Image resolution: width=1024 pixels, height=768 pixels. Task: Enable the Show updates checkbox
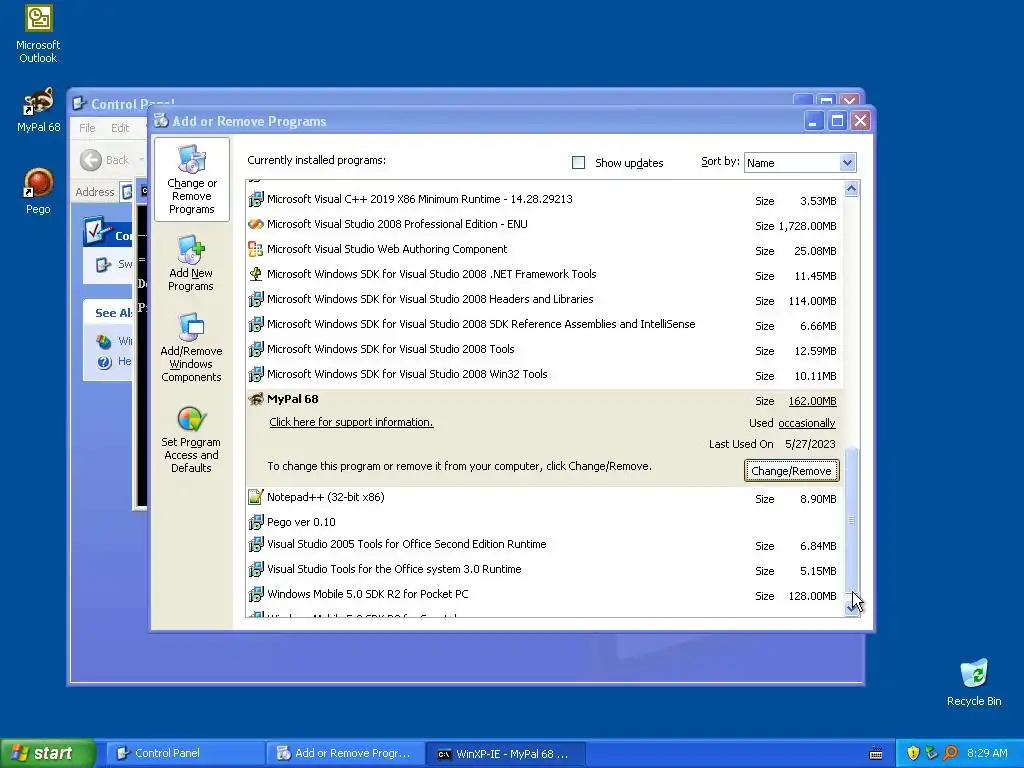pyautogui.click(x=579, y=163)
